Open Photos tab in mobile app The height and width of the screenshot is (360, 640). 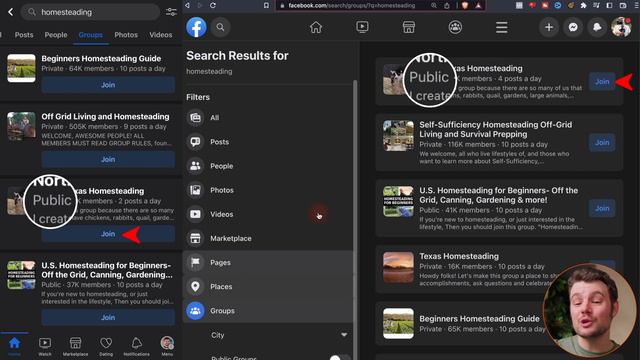click(126, 35)
